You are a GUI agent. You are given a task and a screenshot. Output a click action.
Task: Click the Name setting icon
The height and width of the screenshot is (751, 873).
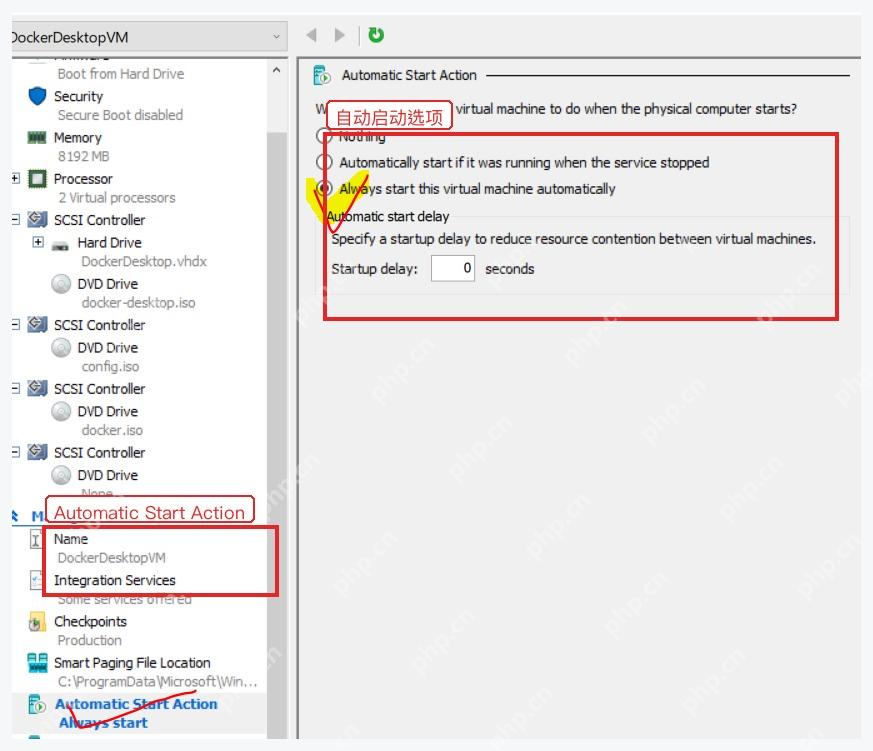pyautogui.click(x=35, y=539)
